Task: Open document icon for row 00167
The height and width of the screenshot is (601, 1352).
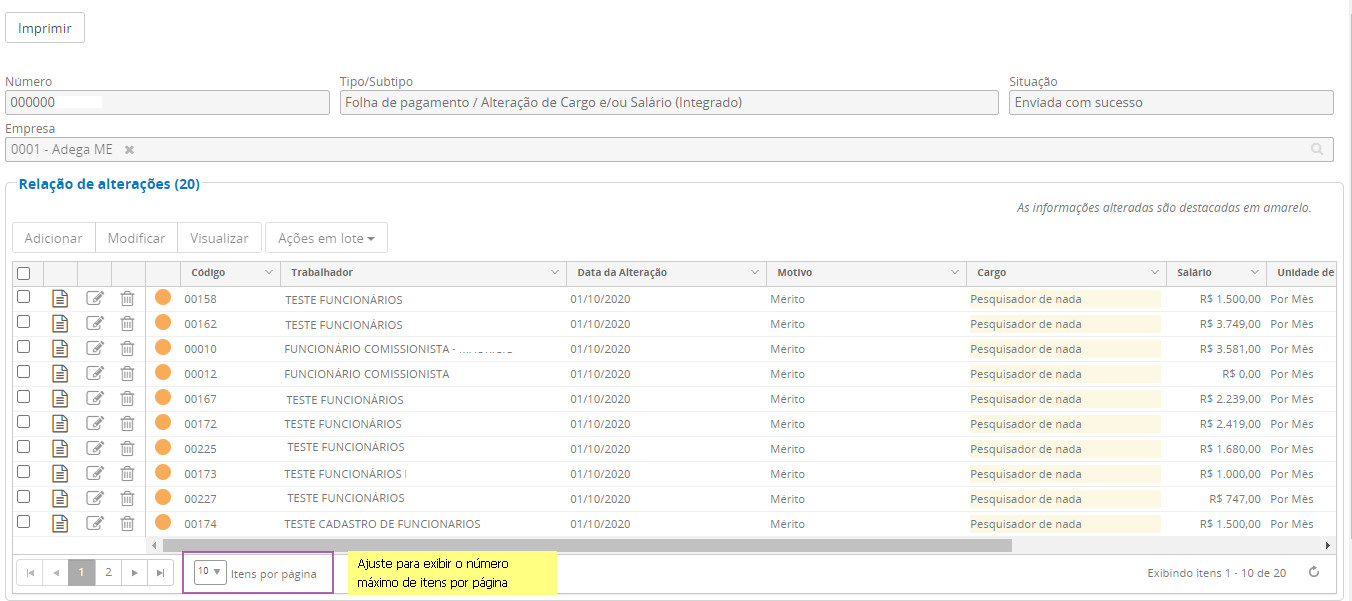Action: [60, 397]
